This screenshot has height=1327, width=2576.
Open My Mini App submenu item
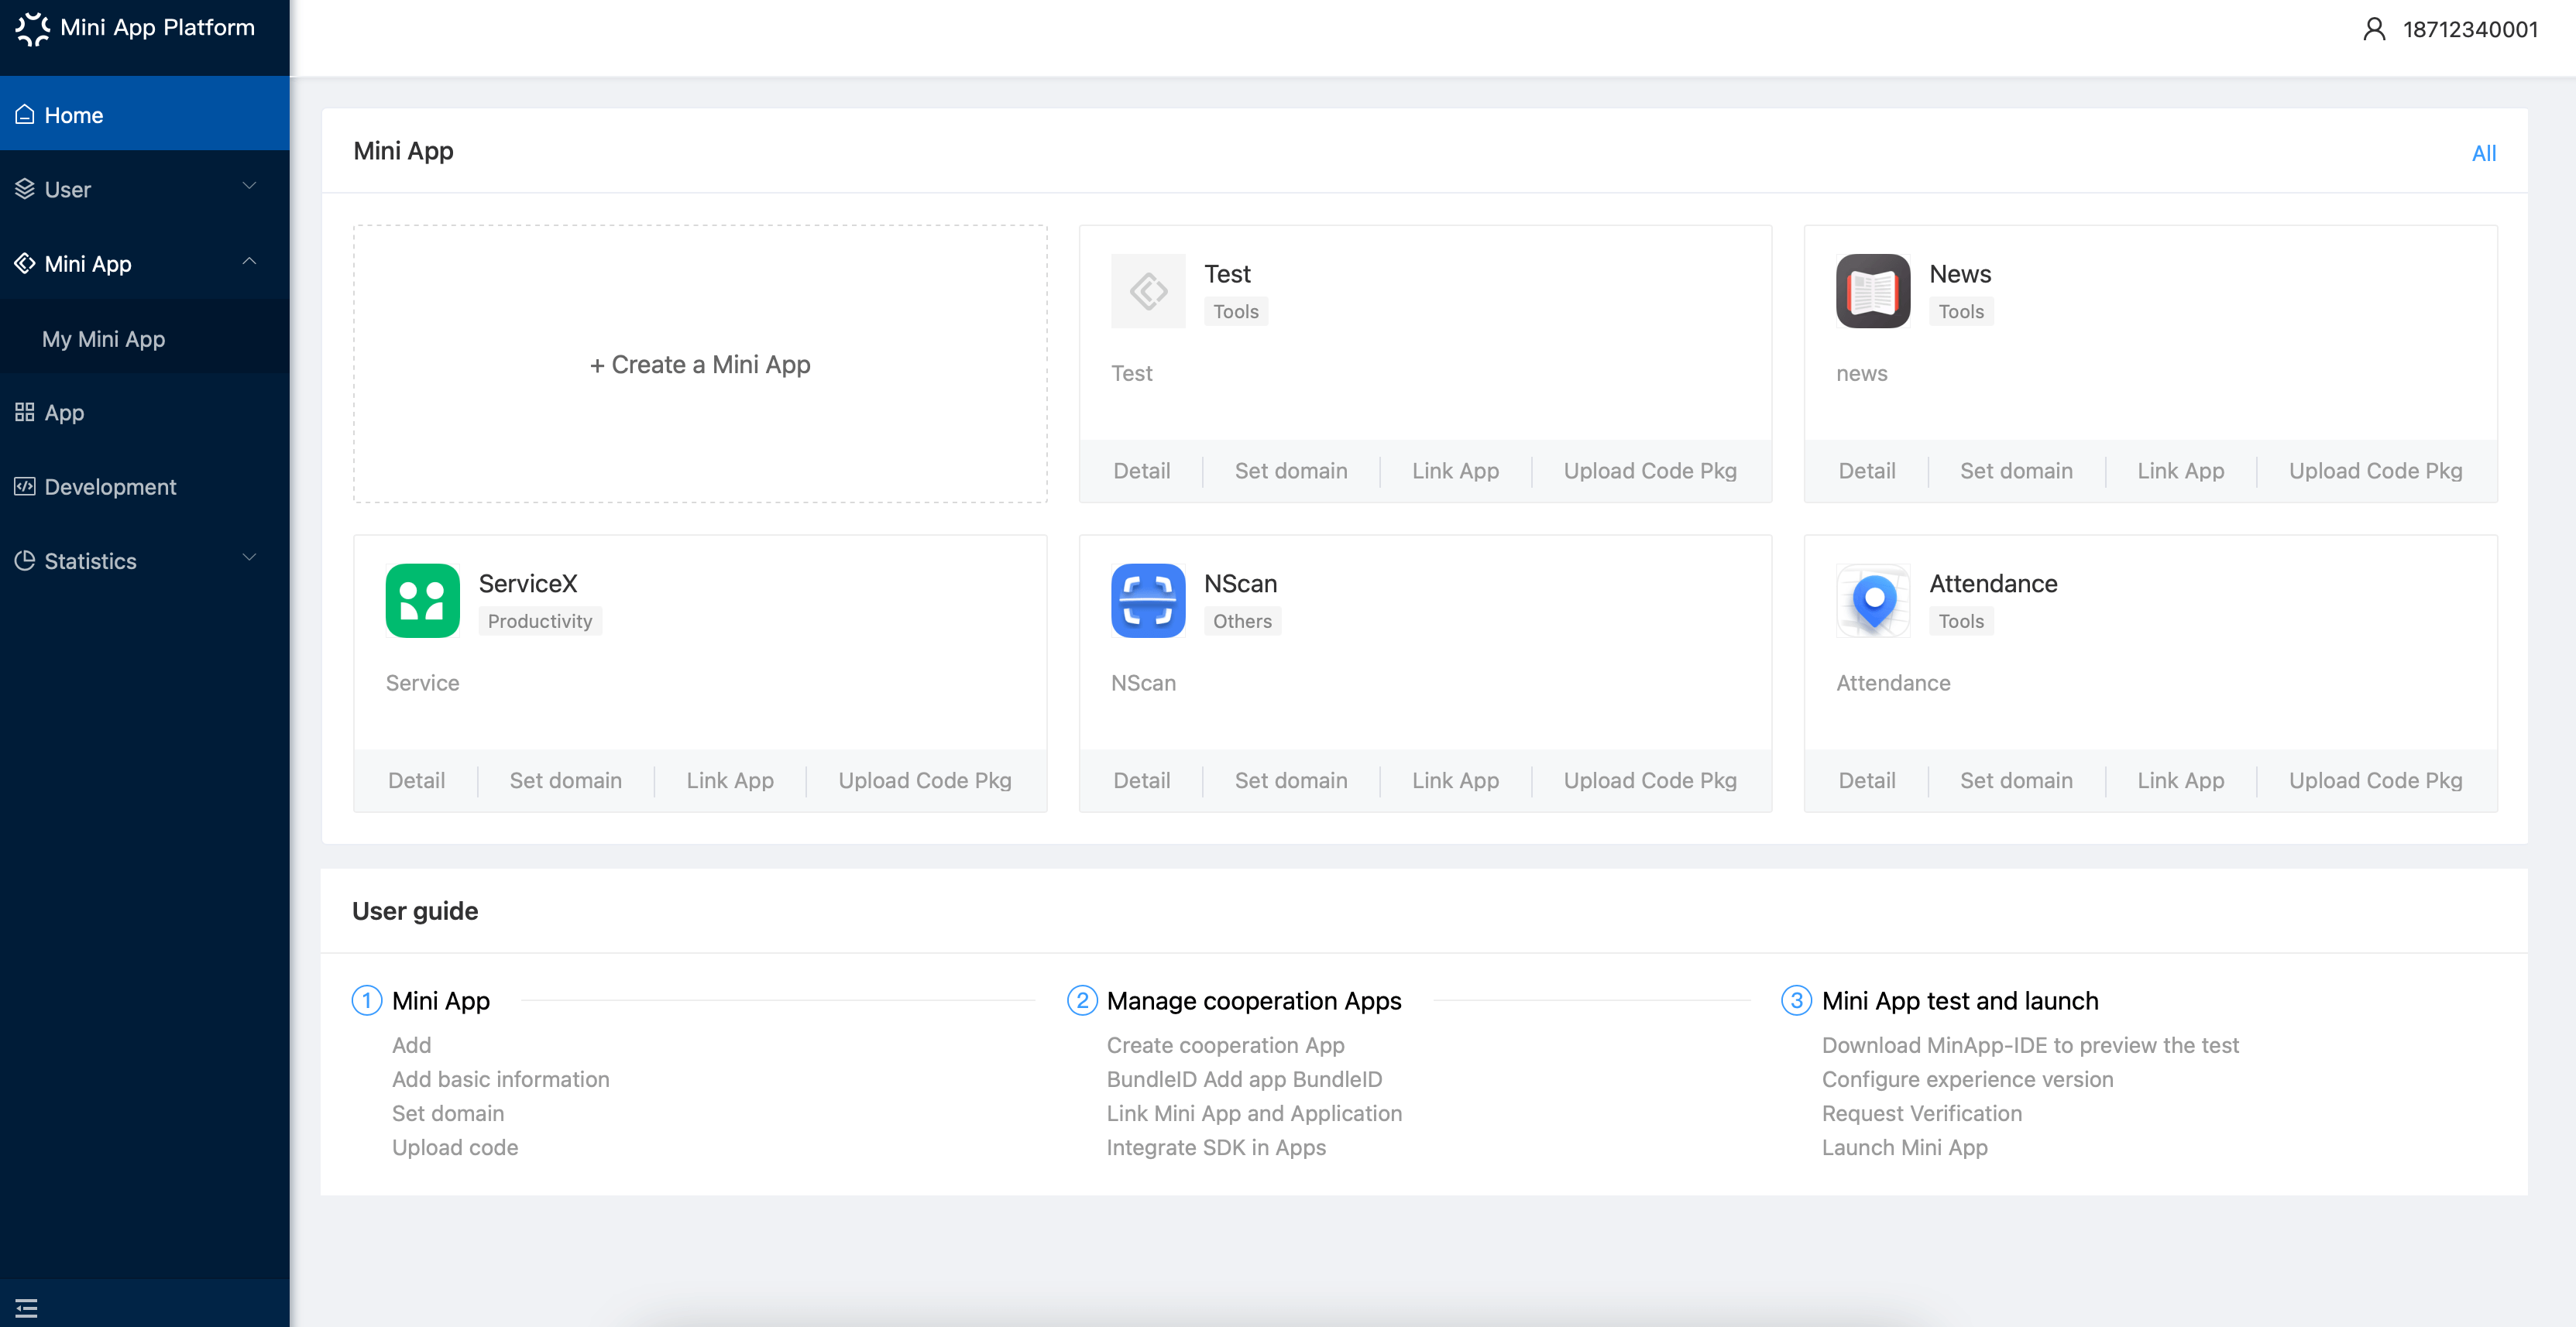point(145,339)
